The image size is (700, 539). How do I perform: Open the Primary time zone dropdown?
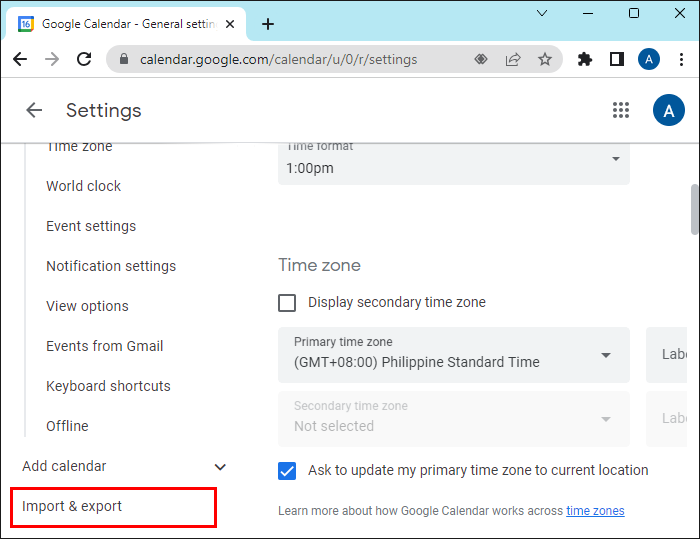[454, 354]
